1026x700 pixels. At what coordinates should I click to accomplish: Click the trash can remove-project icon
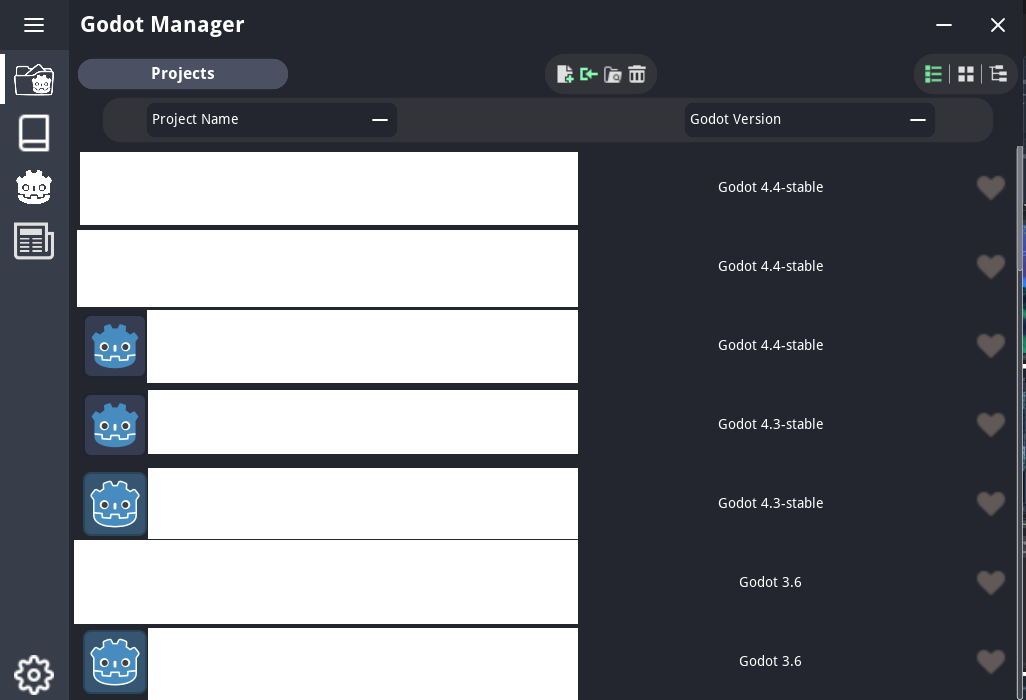(x=637, y=74)
